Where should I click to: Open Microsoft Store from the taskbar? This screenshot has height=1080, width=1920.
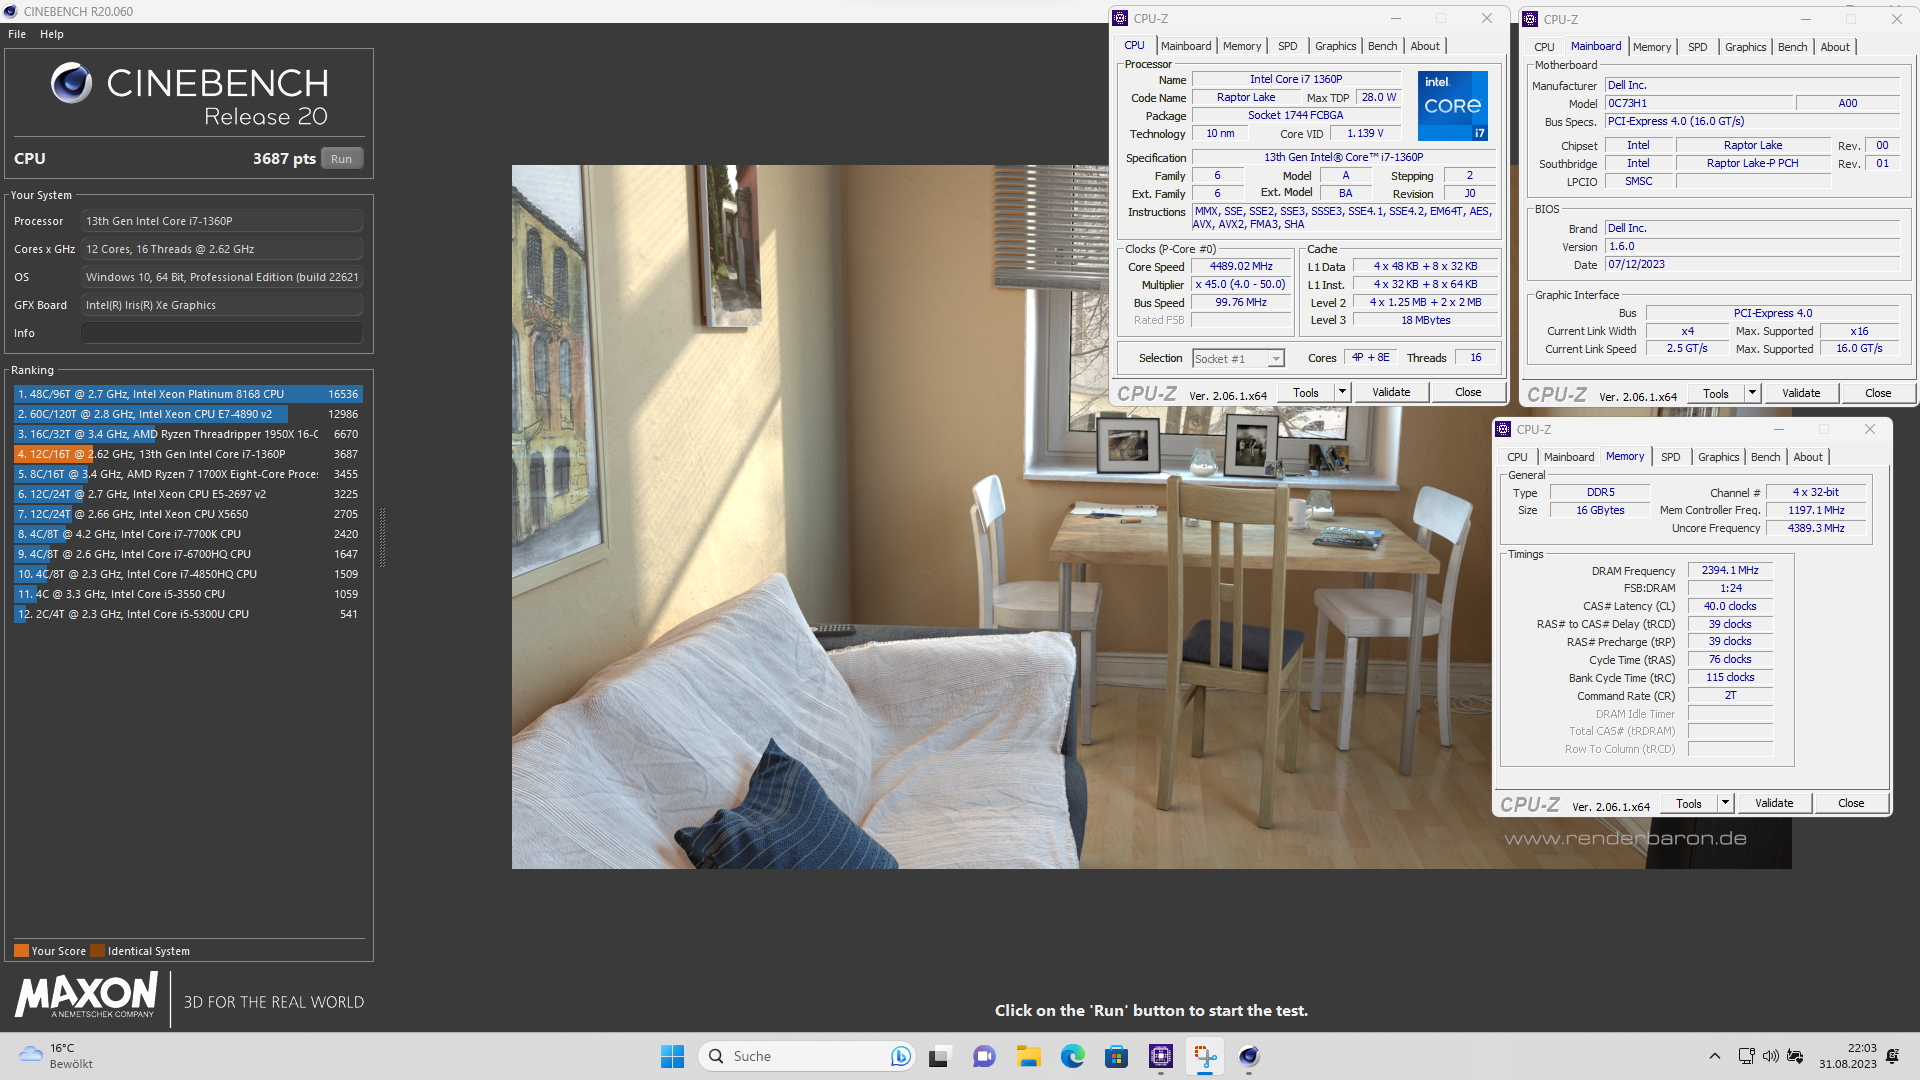(1116, 1056)
